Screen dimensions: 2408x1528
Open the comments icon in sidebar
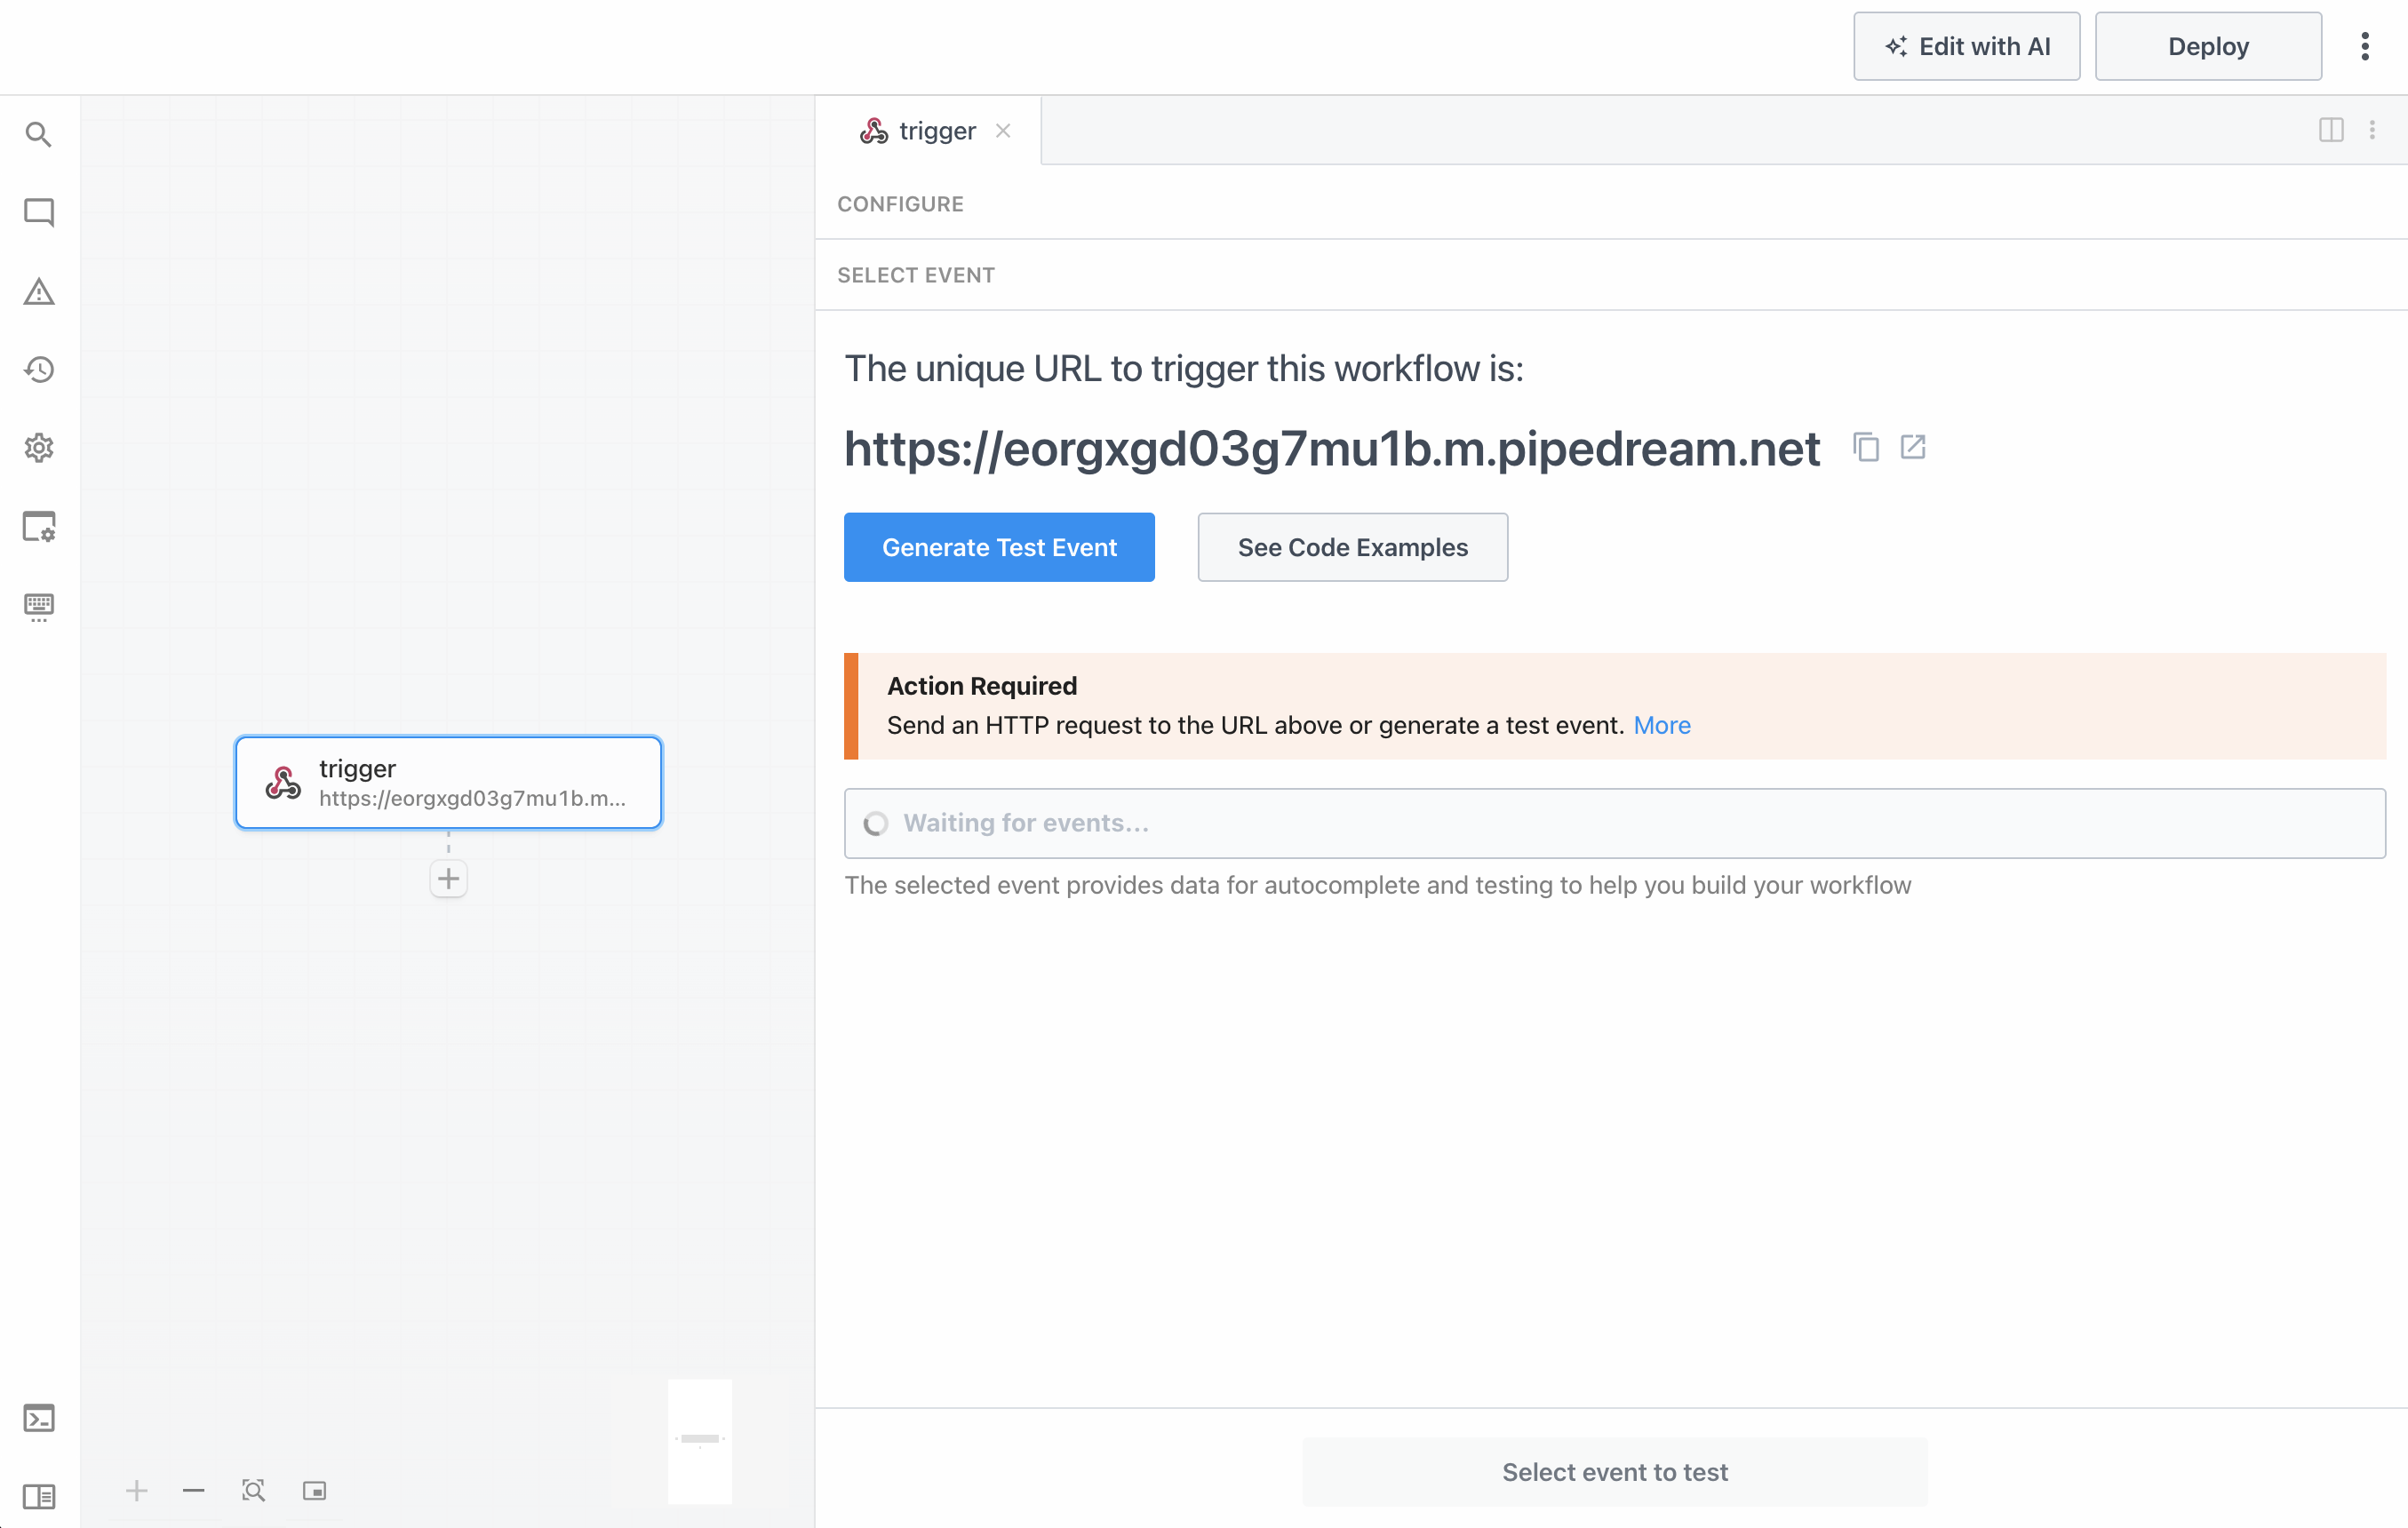coord(38,212)
